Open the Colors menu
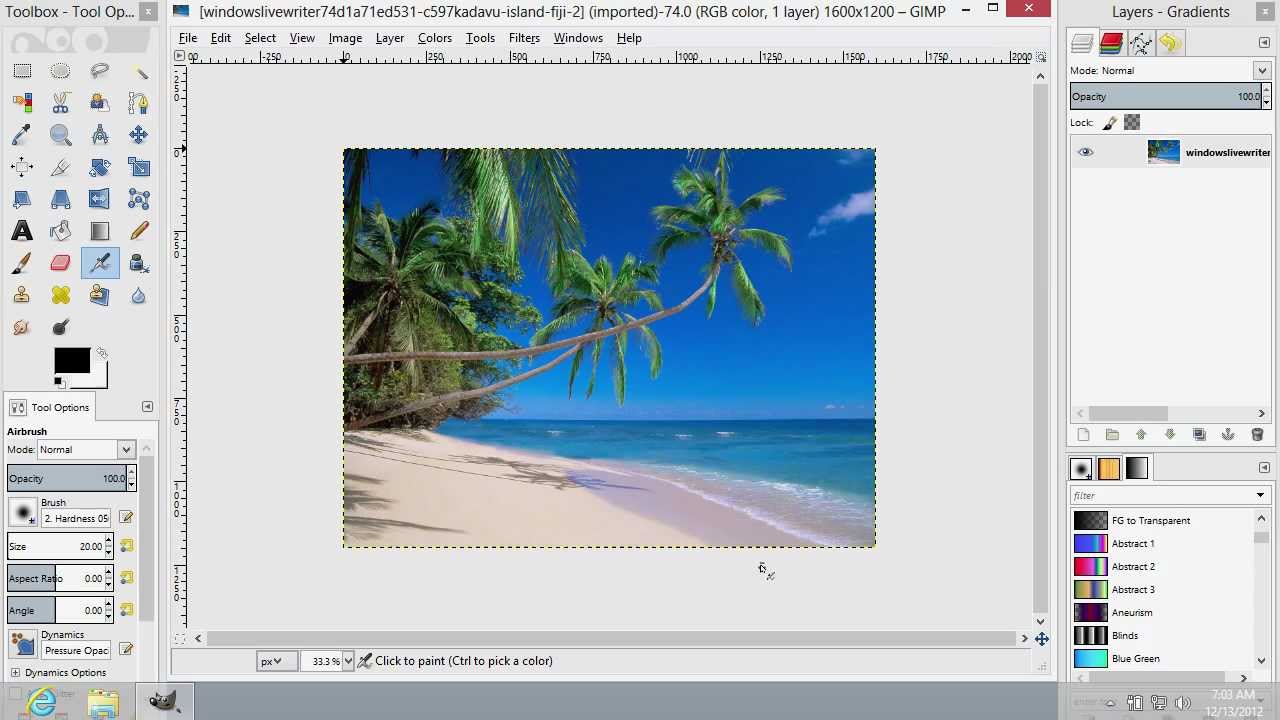Viewport: 1280px width, 720px height. pos(435,38)
